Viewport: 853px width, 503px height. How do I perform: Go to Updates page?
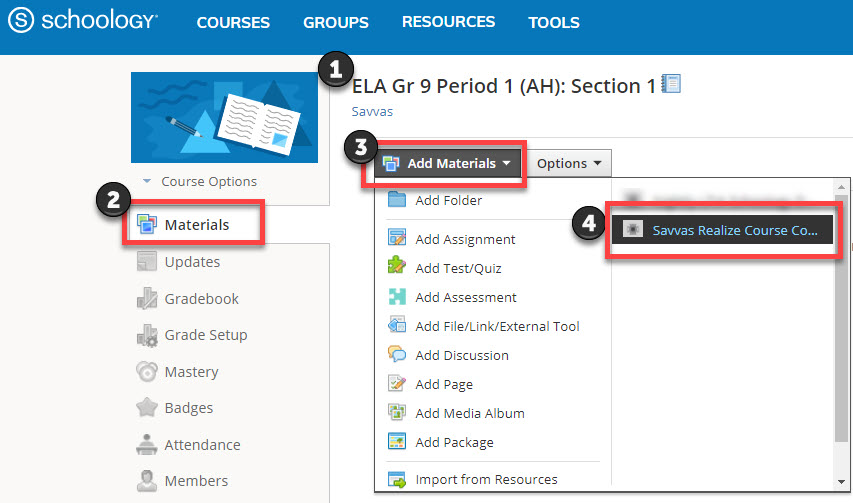(192, 262)
